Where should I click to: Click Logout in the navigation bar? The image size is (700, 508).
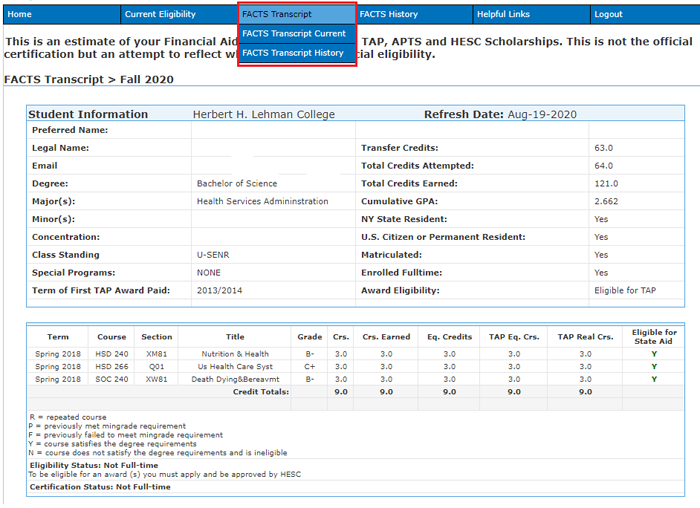pyautogui.click(x=608, y=15)
